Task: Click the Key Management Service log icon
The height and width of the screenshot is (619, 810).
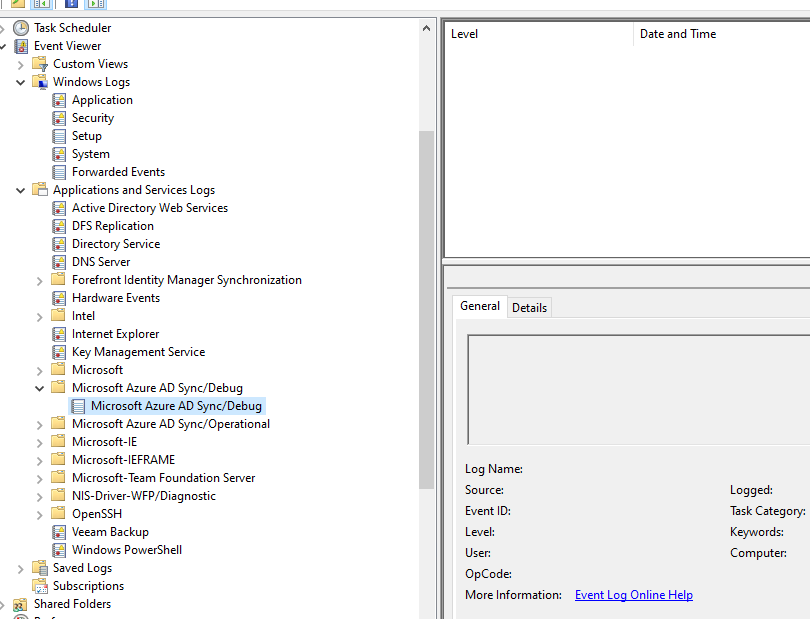Action: click(59, 352)
